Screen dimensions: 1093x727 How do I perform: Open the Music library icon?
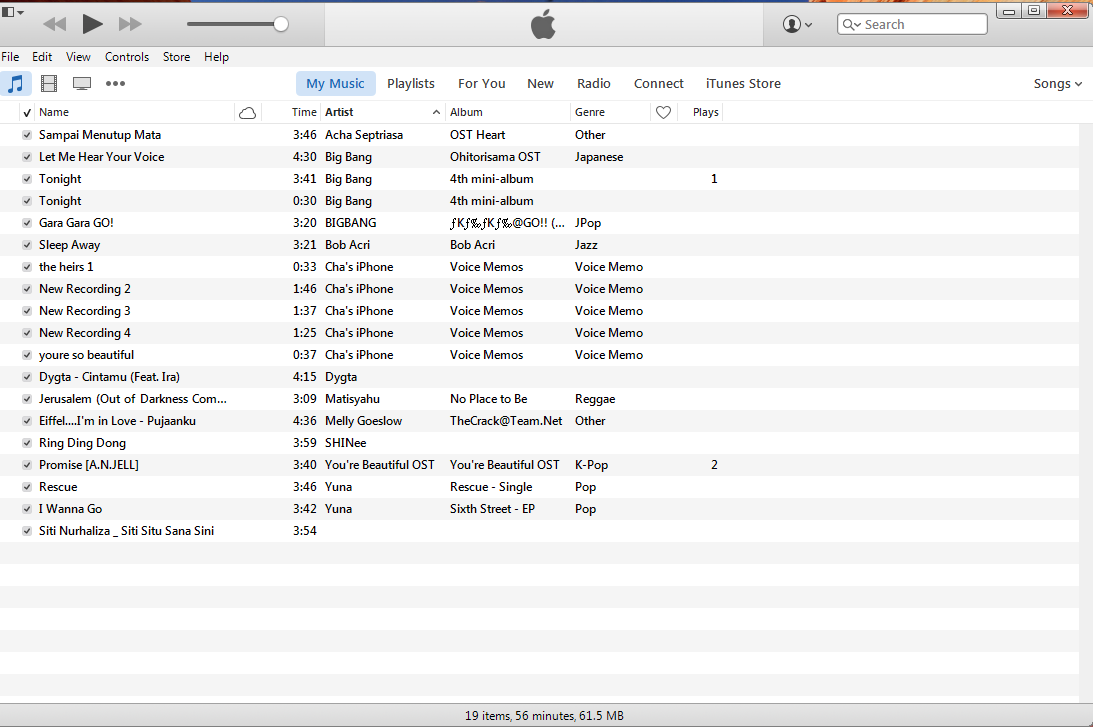click(15, 84)
